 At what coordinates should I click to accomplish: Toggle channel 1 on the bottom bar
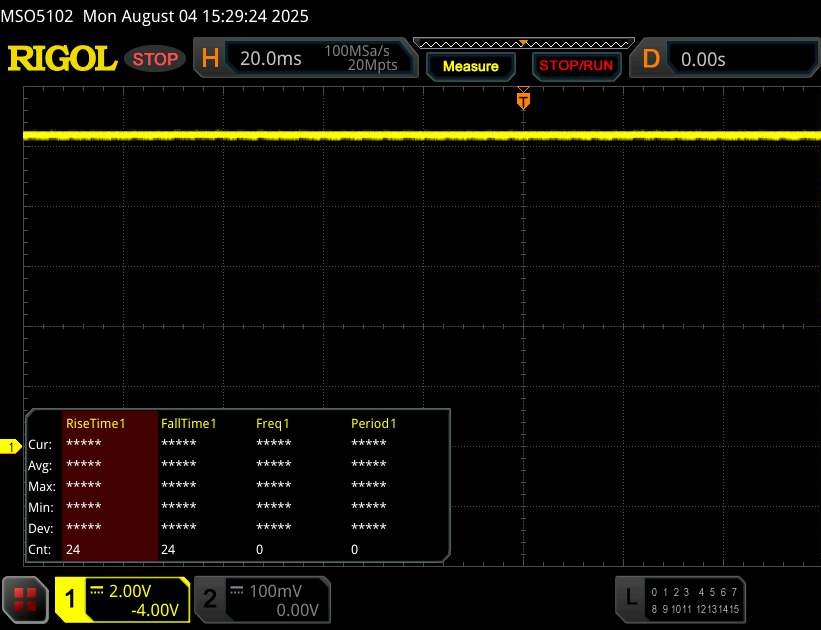[x=71, y=599]
